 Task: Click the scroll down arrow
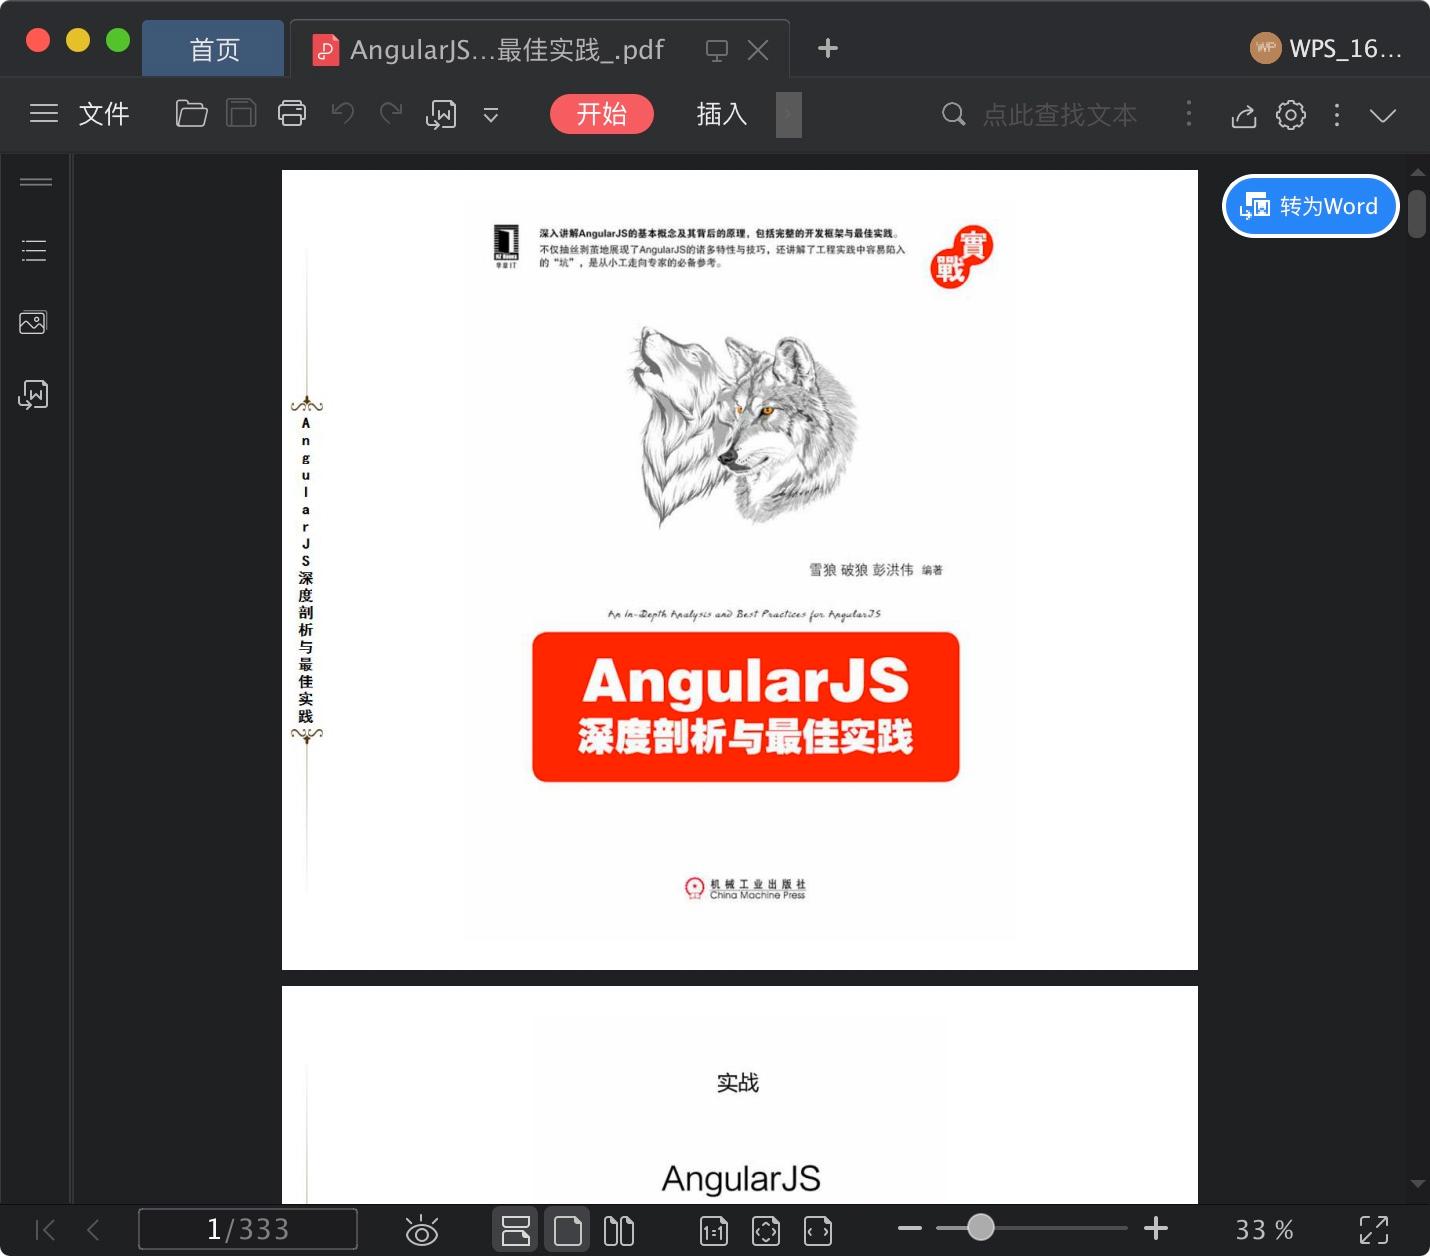click(1417, 1183)
